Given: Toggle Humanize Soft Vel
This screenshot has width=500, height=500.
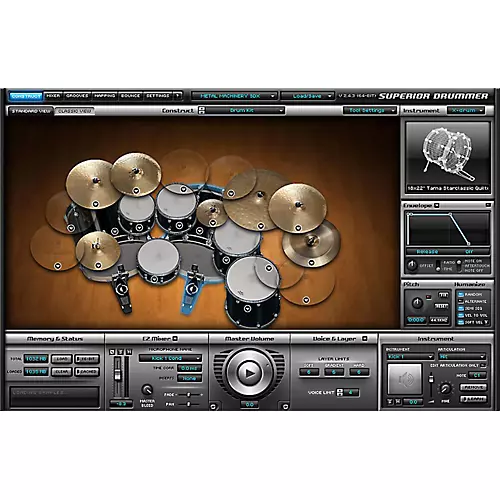Looking at the screenshot, I should pos(461,322).
